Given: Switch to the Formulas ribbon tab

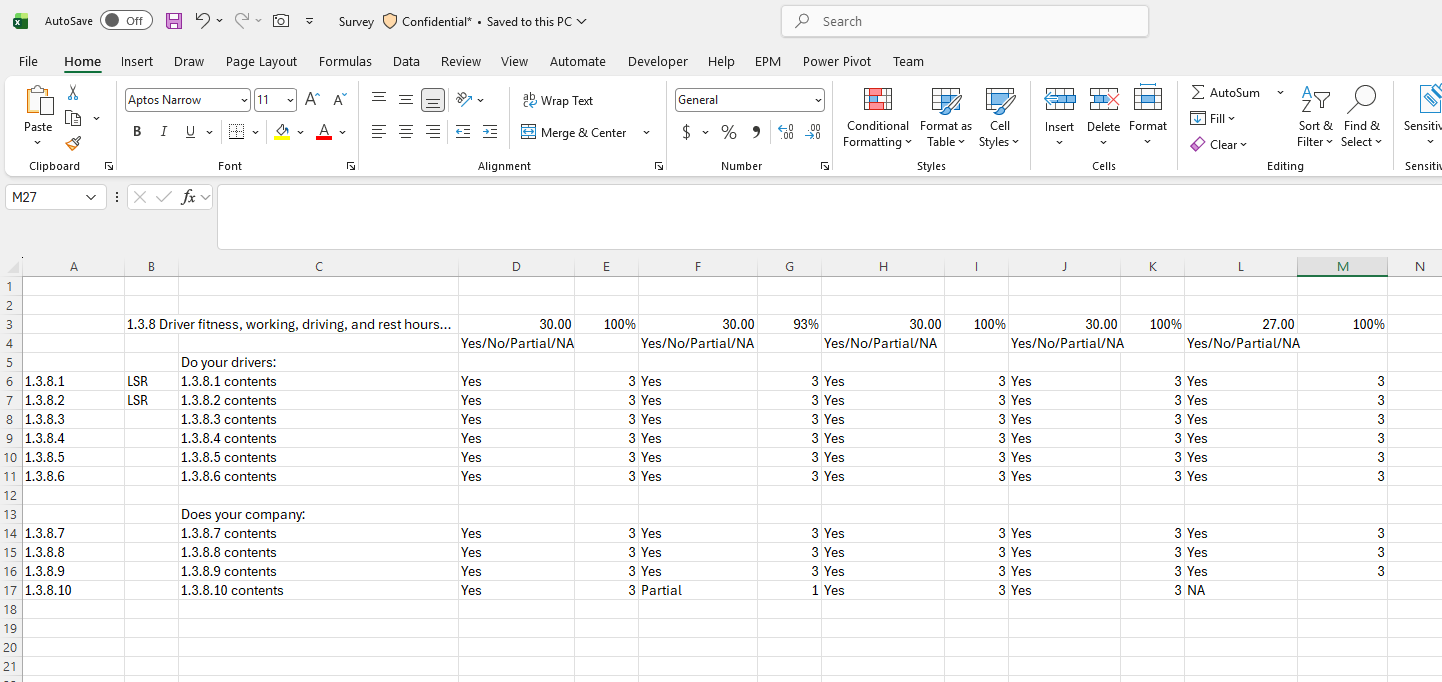Looking at the screenshot, I should click(345, 61).
